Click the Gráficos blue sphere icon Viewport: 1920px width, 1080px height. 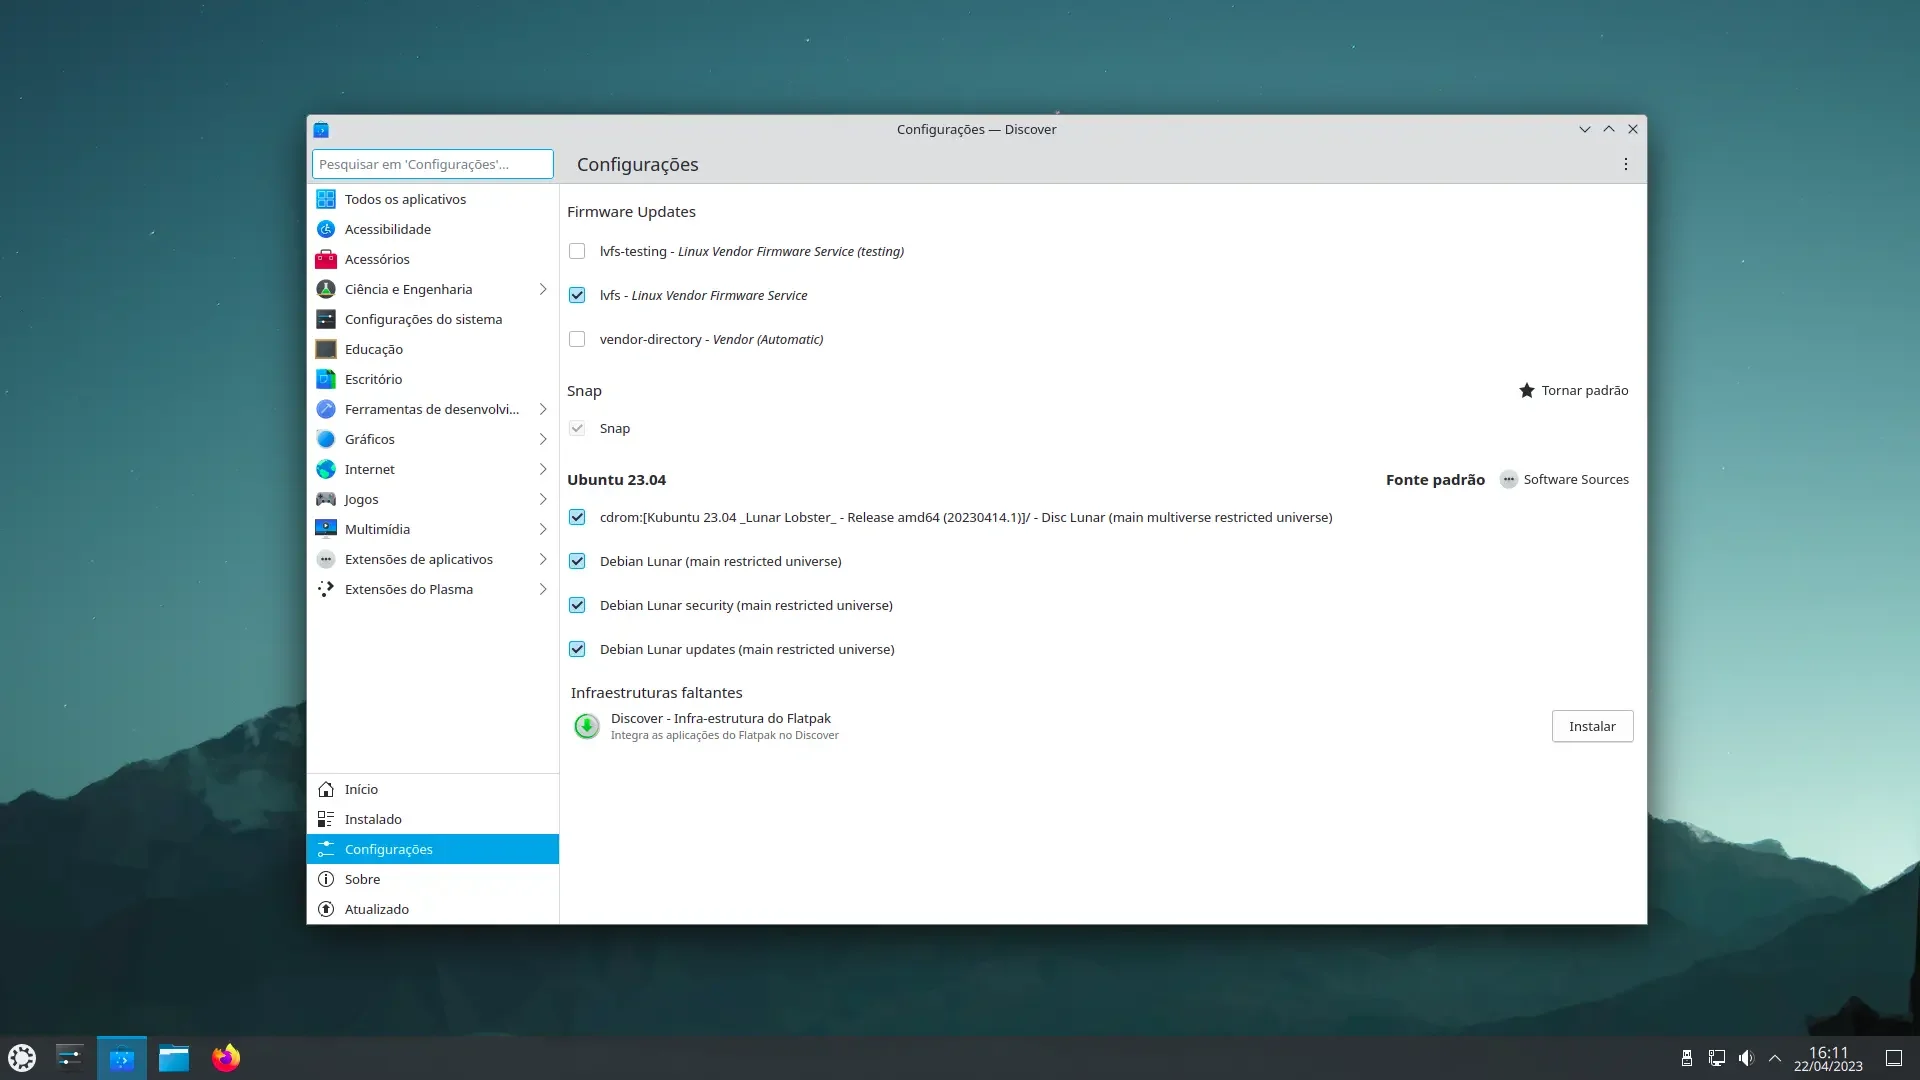point(326,439)
